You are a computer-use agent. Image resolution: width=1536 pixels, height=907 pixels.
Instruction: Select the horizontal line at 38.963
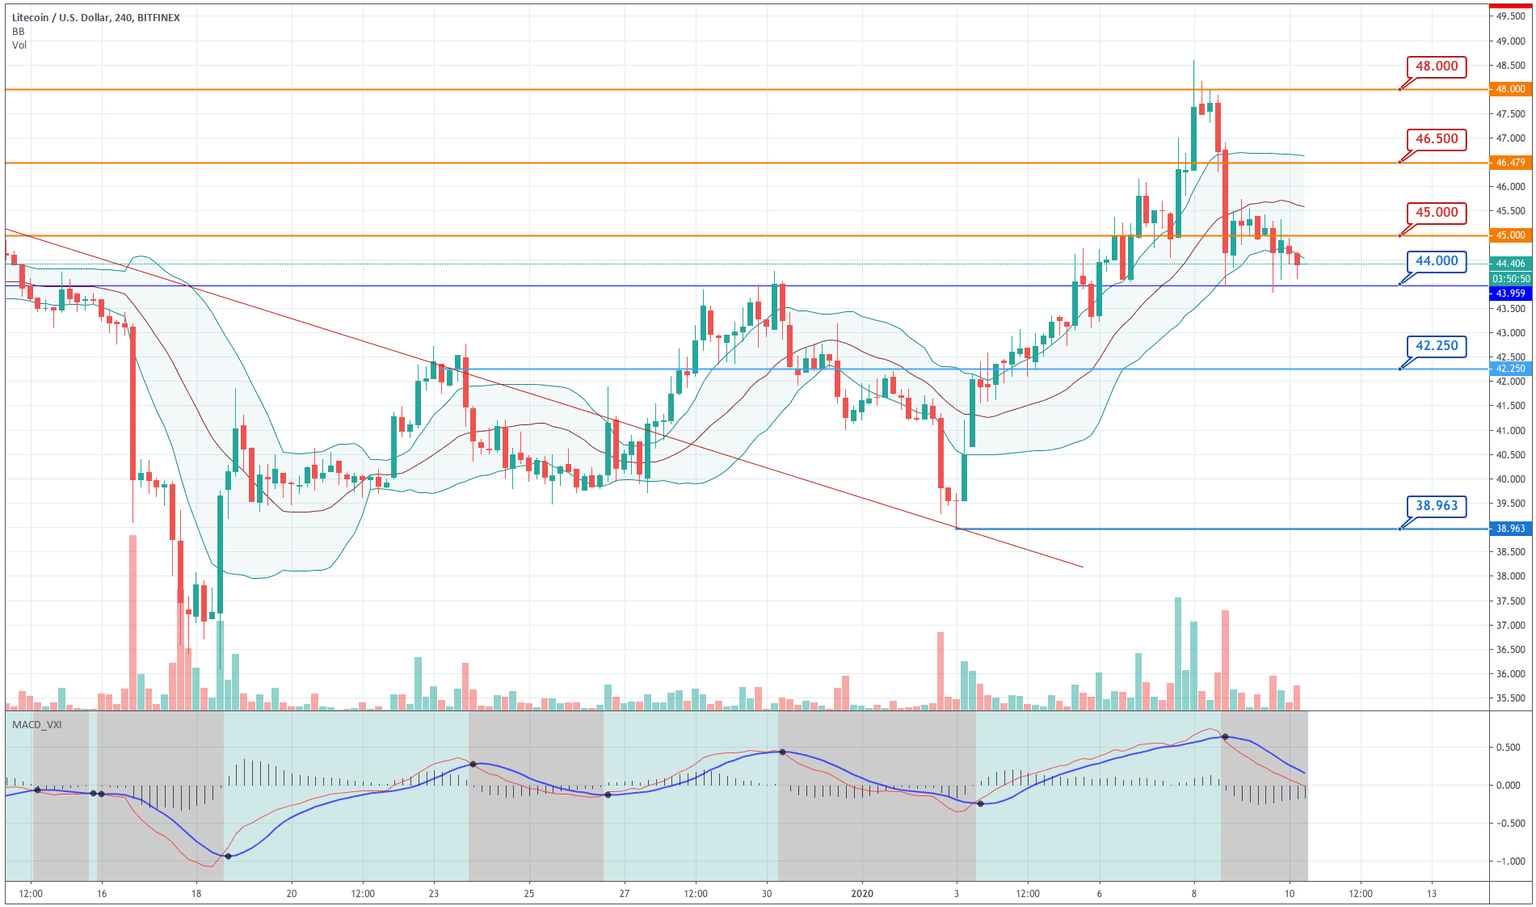pos(1150,528)
